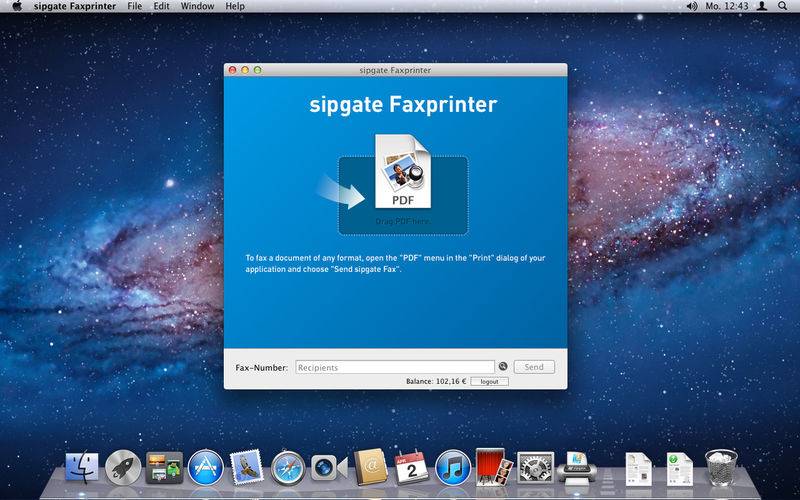Screen dimensions: 800x500
Task: Open the Window menu
Action: tap(197, 6)
